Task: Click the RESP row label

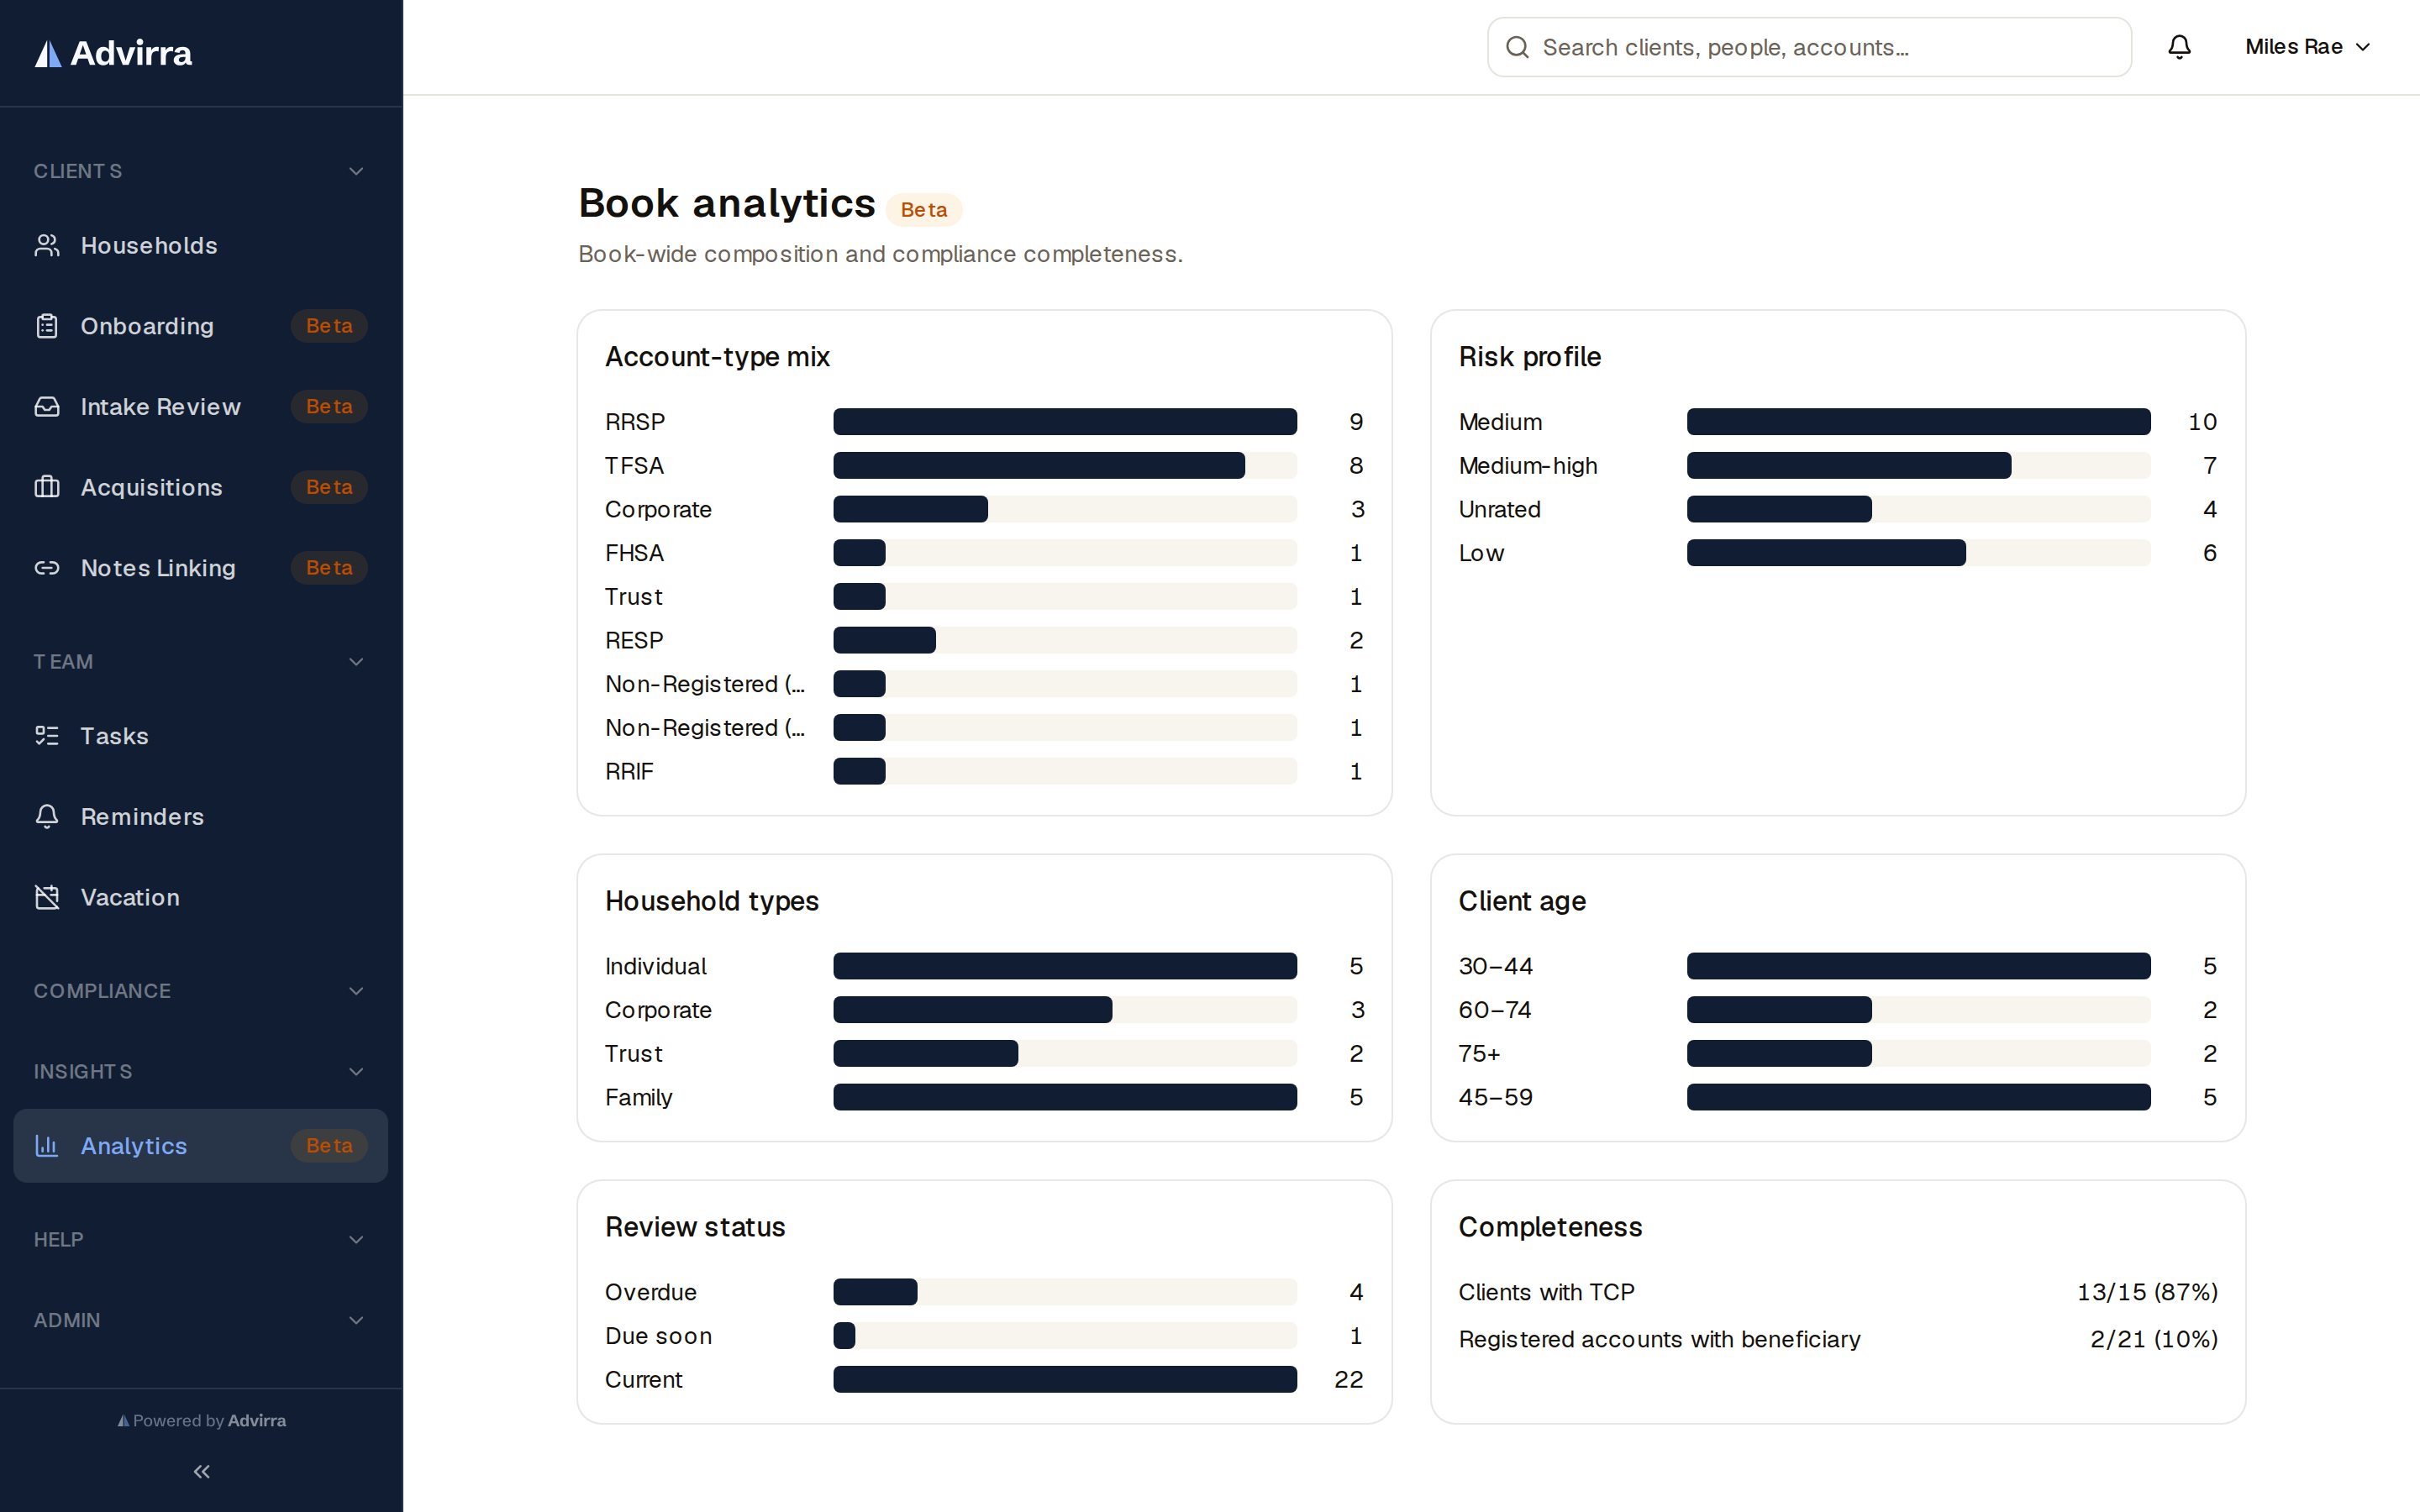Action: [x=634, y=640]
